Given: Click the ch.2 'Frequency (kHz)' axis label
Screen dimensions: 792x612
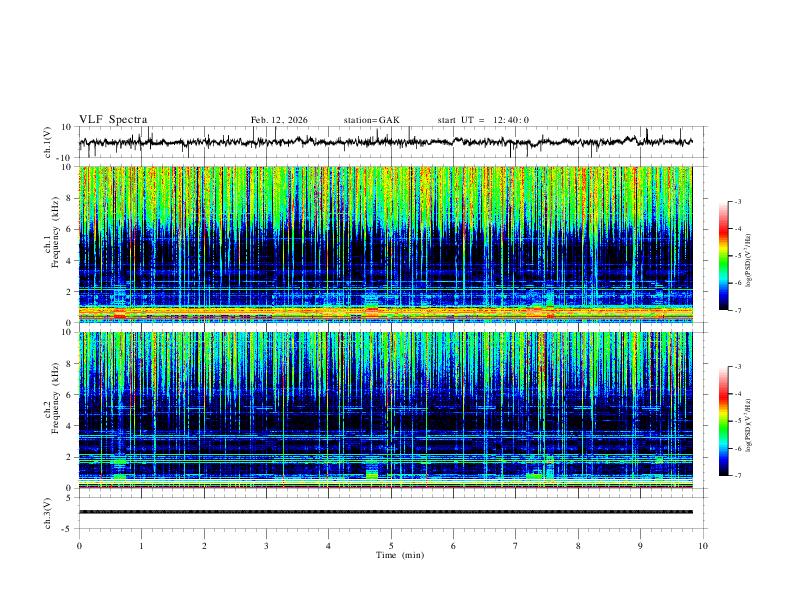Looking at the screenshot, I should pos(55,398).
